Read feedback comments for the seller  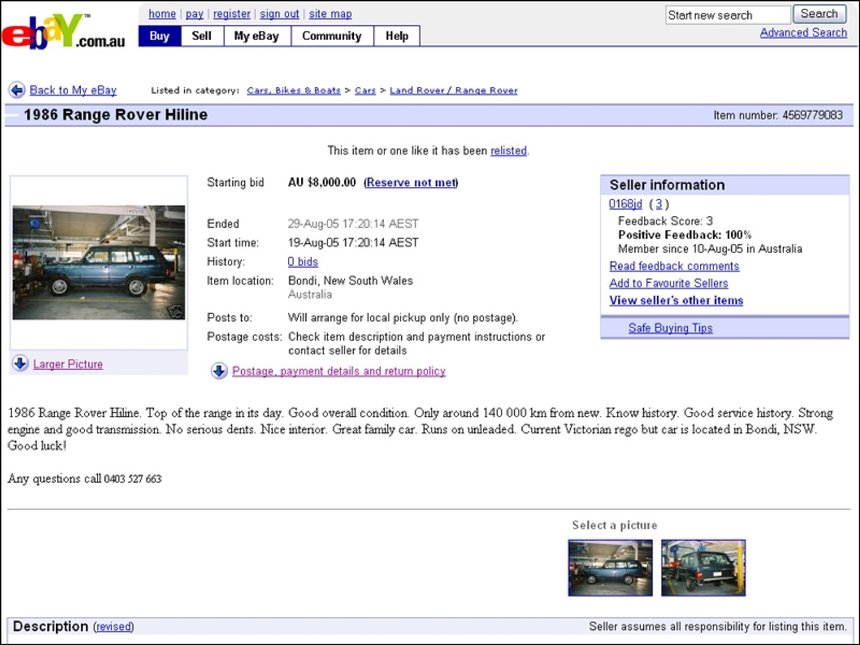(674, 266)
